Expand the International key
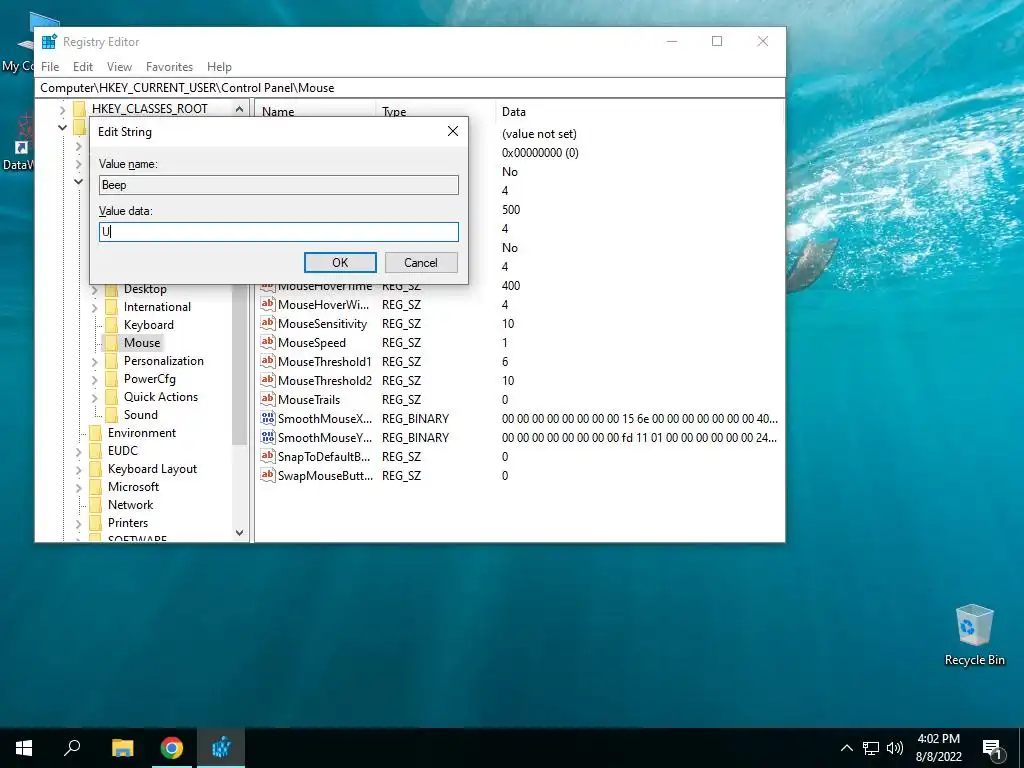This screenshot has height=768, width=1024. (95, 307)
